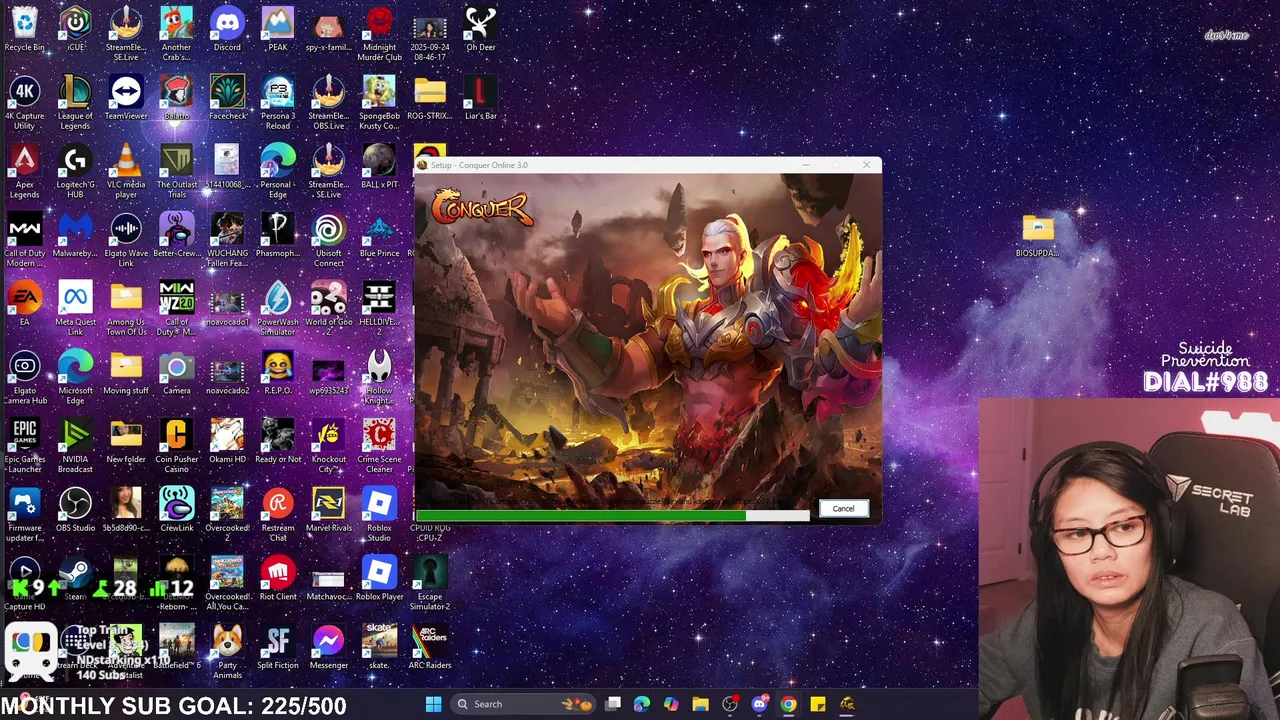Select the TeamViewer desktop icon
1280x720 pixels.
coord(126,97)
